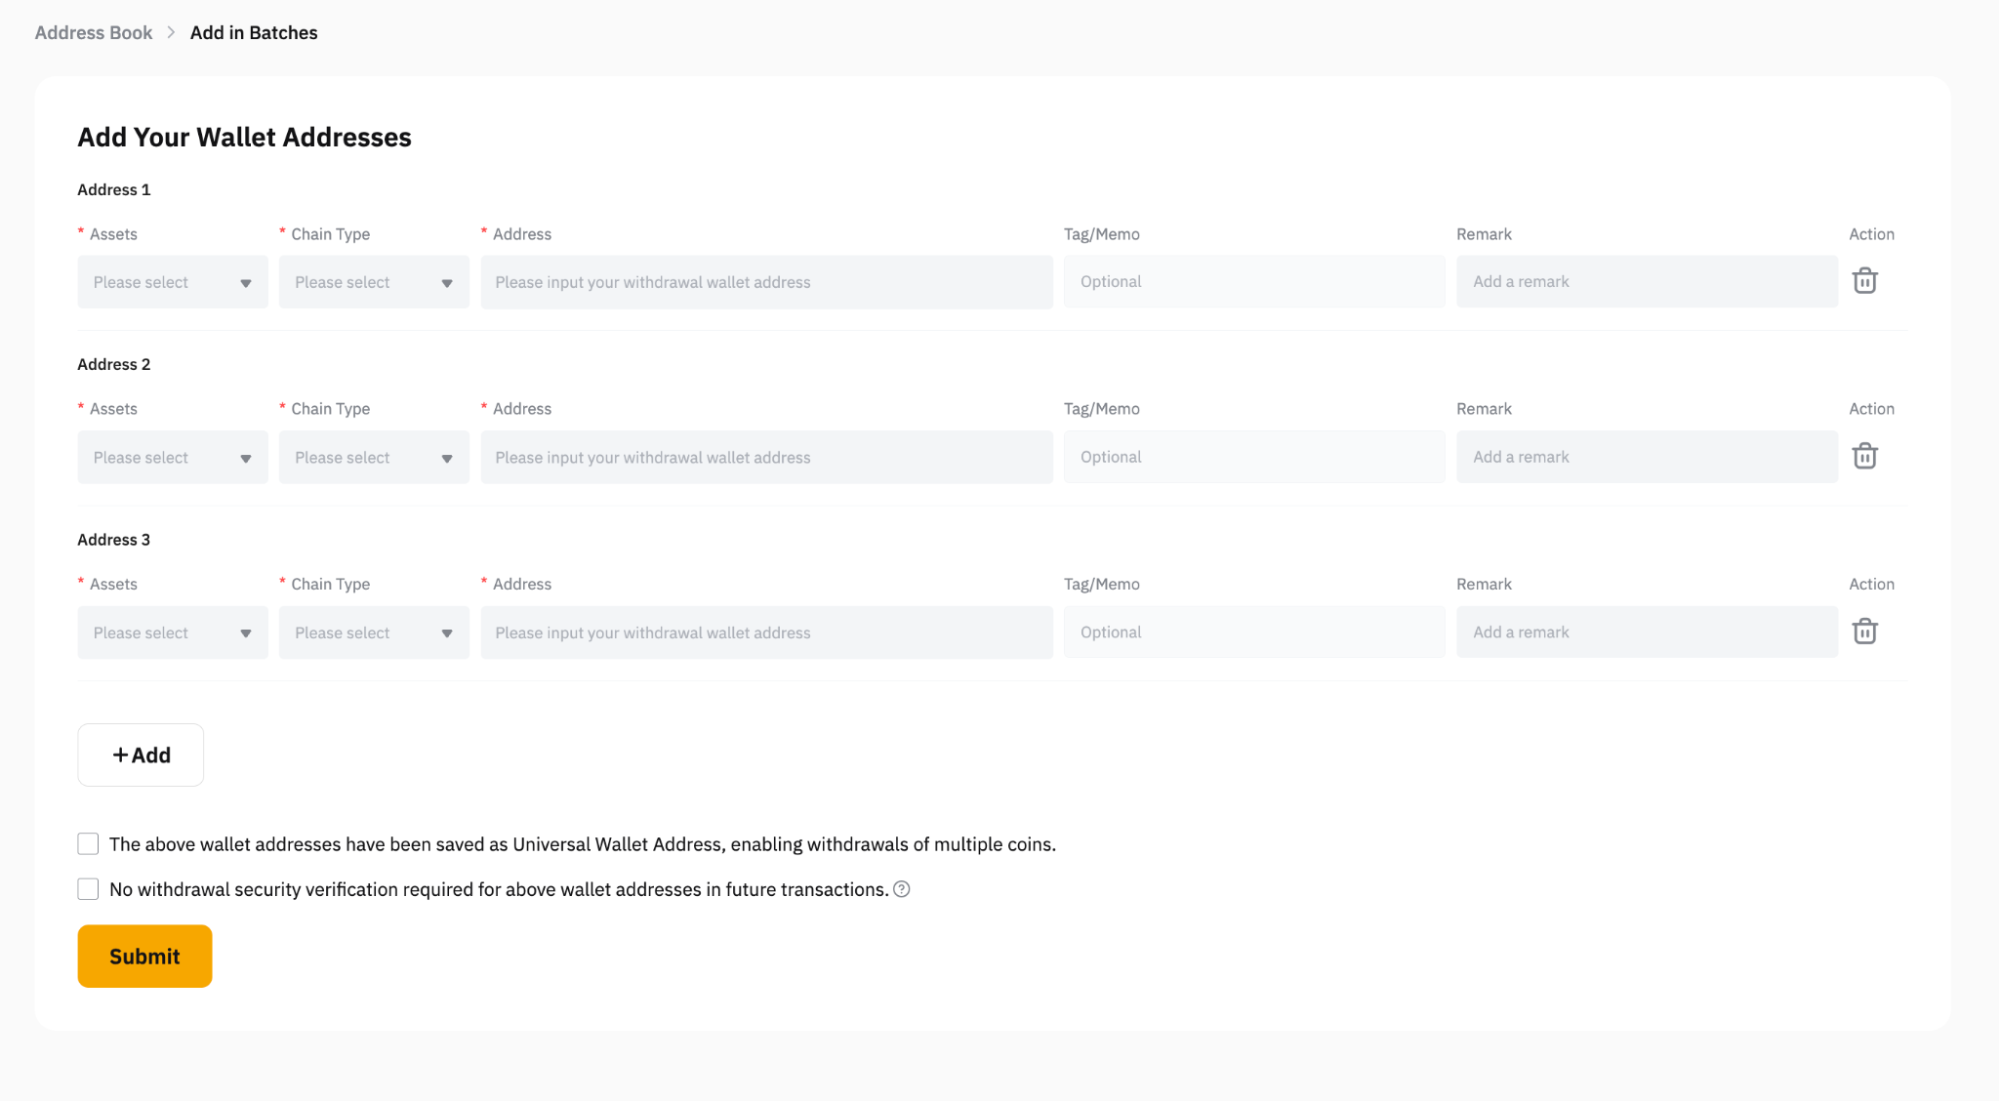The image size is (1999, 1102).
Task: Open Assets dropdown for Address 1
Action: tap(172, 282)
